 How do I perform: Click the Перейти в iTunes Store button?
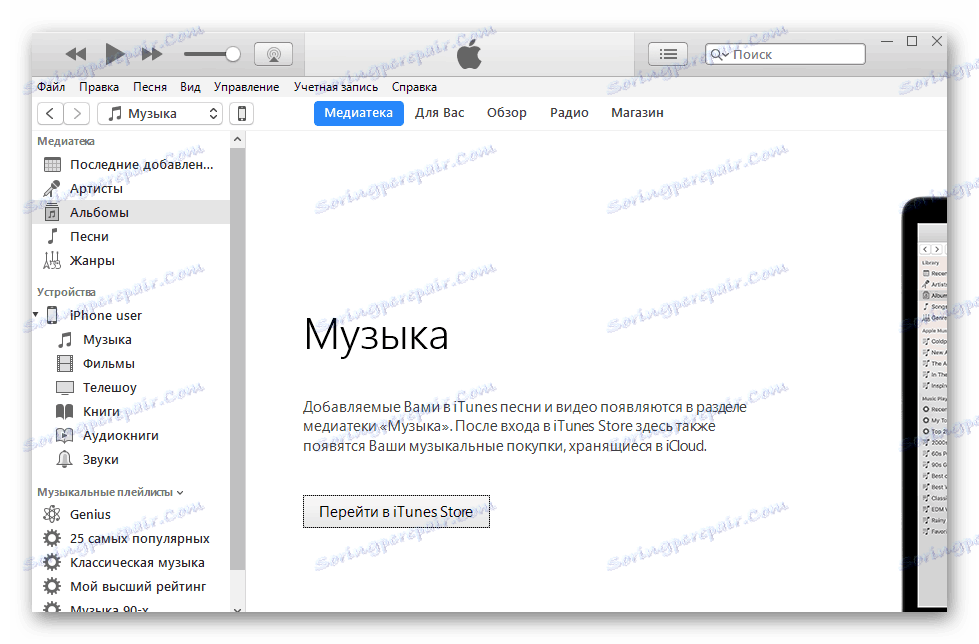pyautogui.click(x=396, y=511)
